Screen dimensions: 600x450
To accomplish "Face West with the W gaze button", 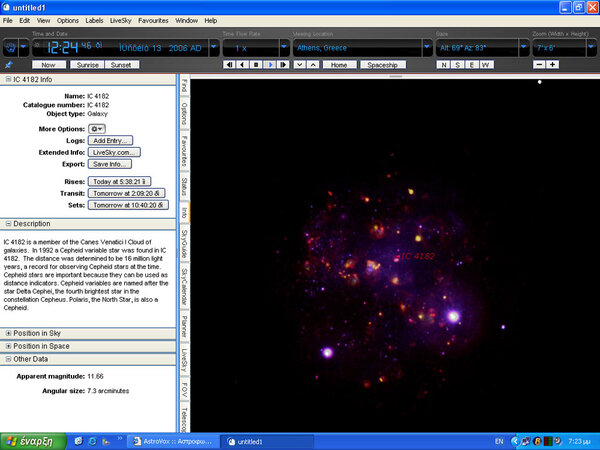I will [x=485, y=64].
